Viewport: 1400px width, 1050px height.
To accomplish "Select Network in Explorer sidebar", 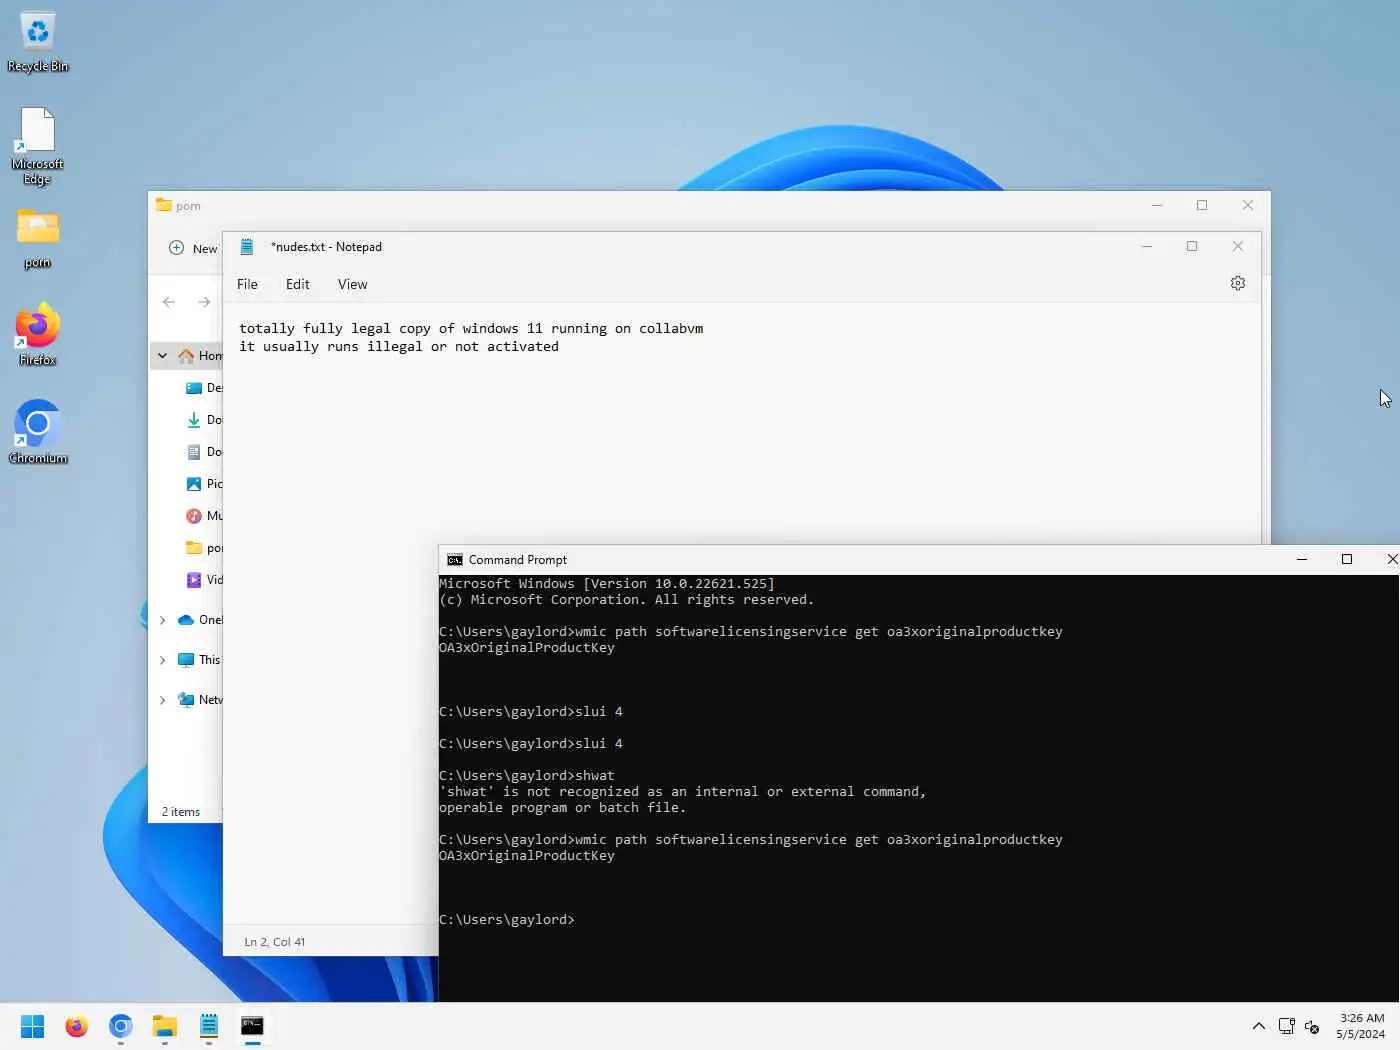I will (x=199, y=700).
